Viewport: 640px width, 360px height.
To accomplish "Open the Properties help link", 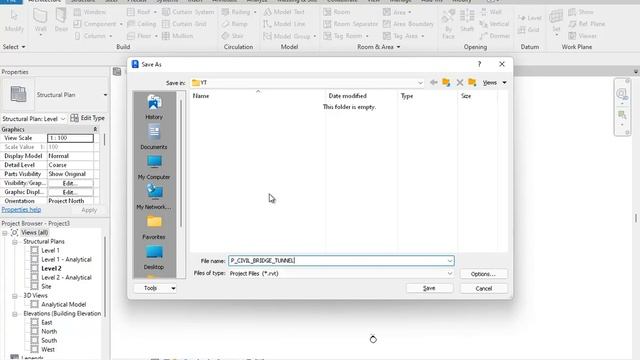I will pos(21,210).
